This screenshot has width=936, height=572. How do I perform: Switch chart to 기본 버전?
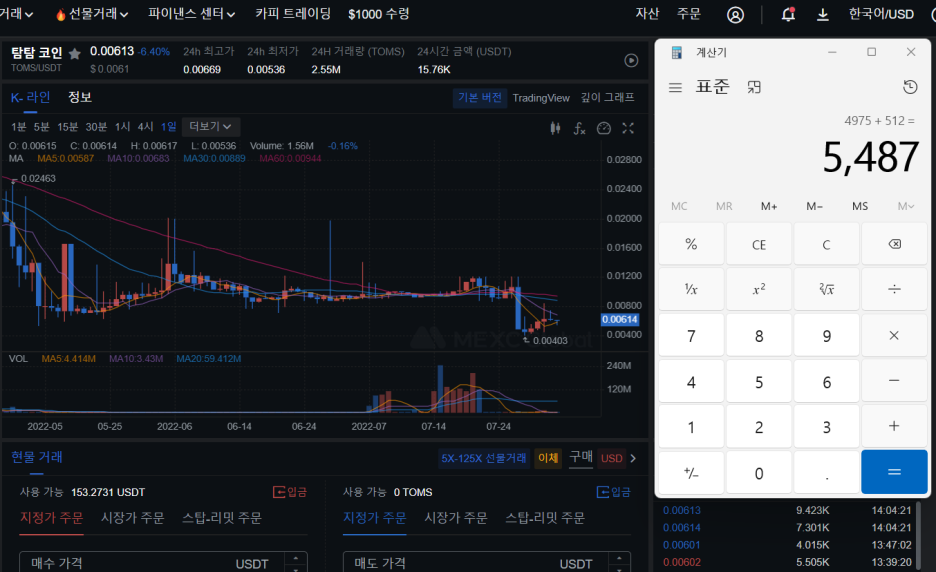(480, 97)
